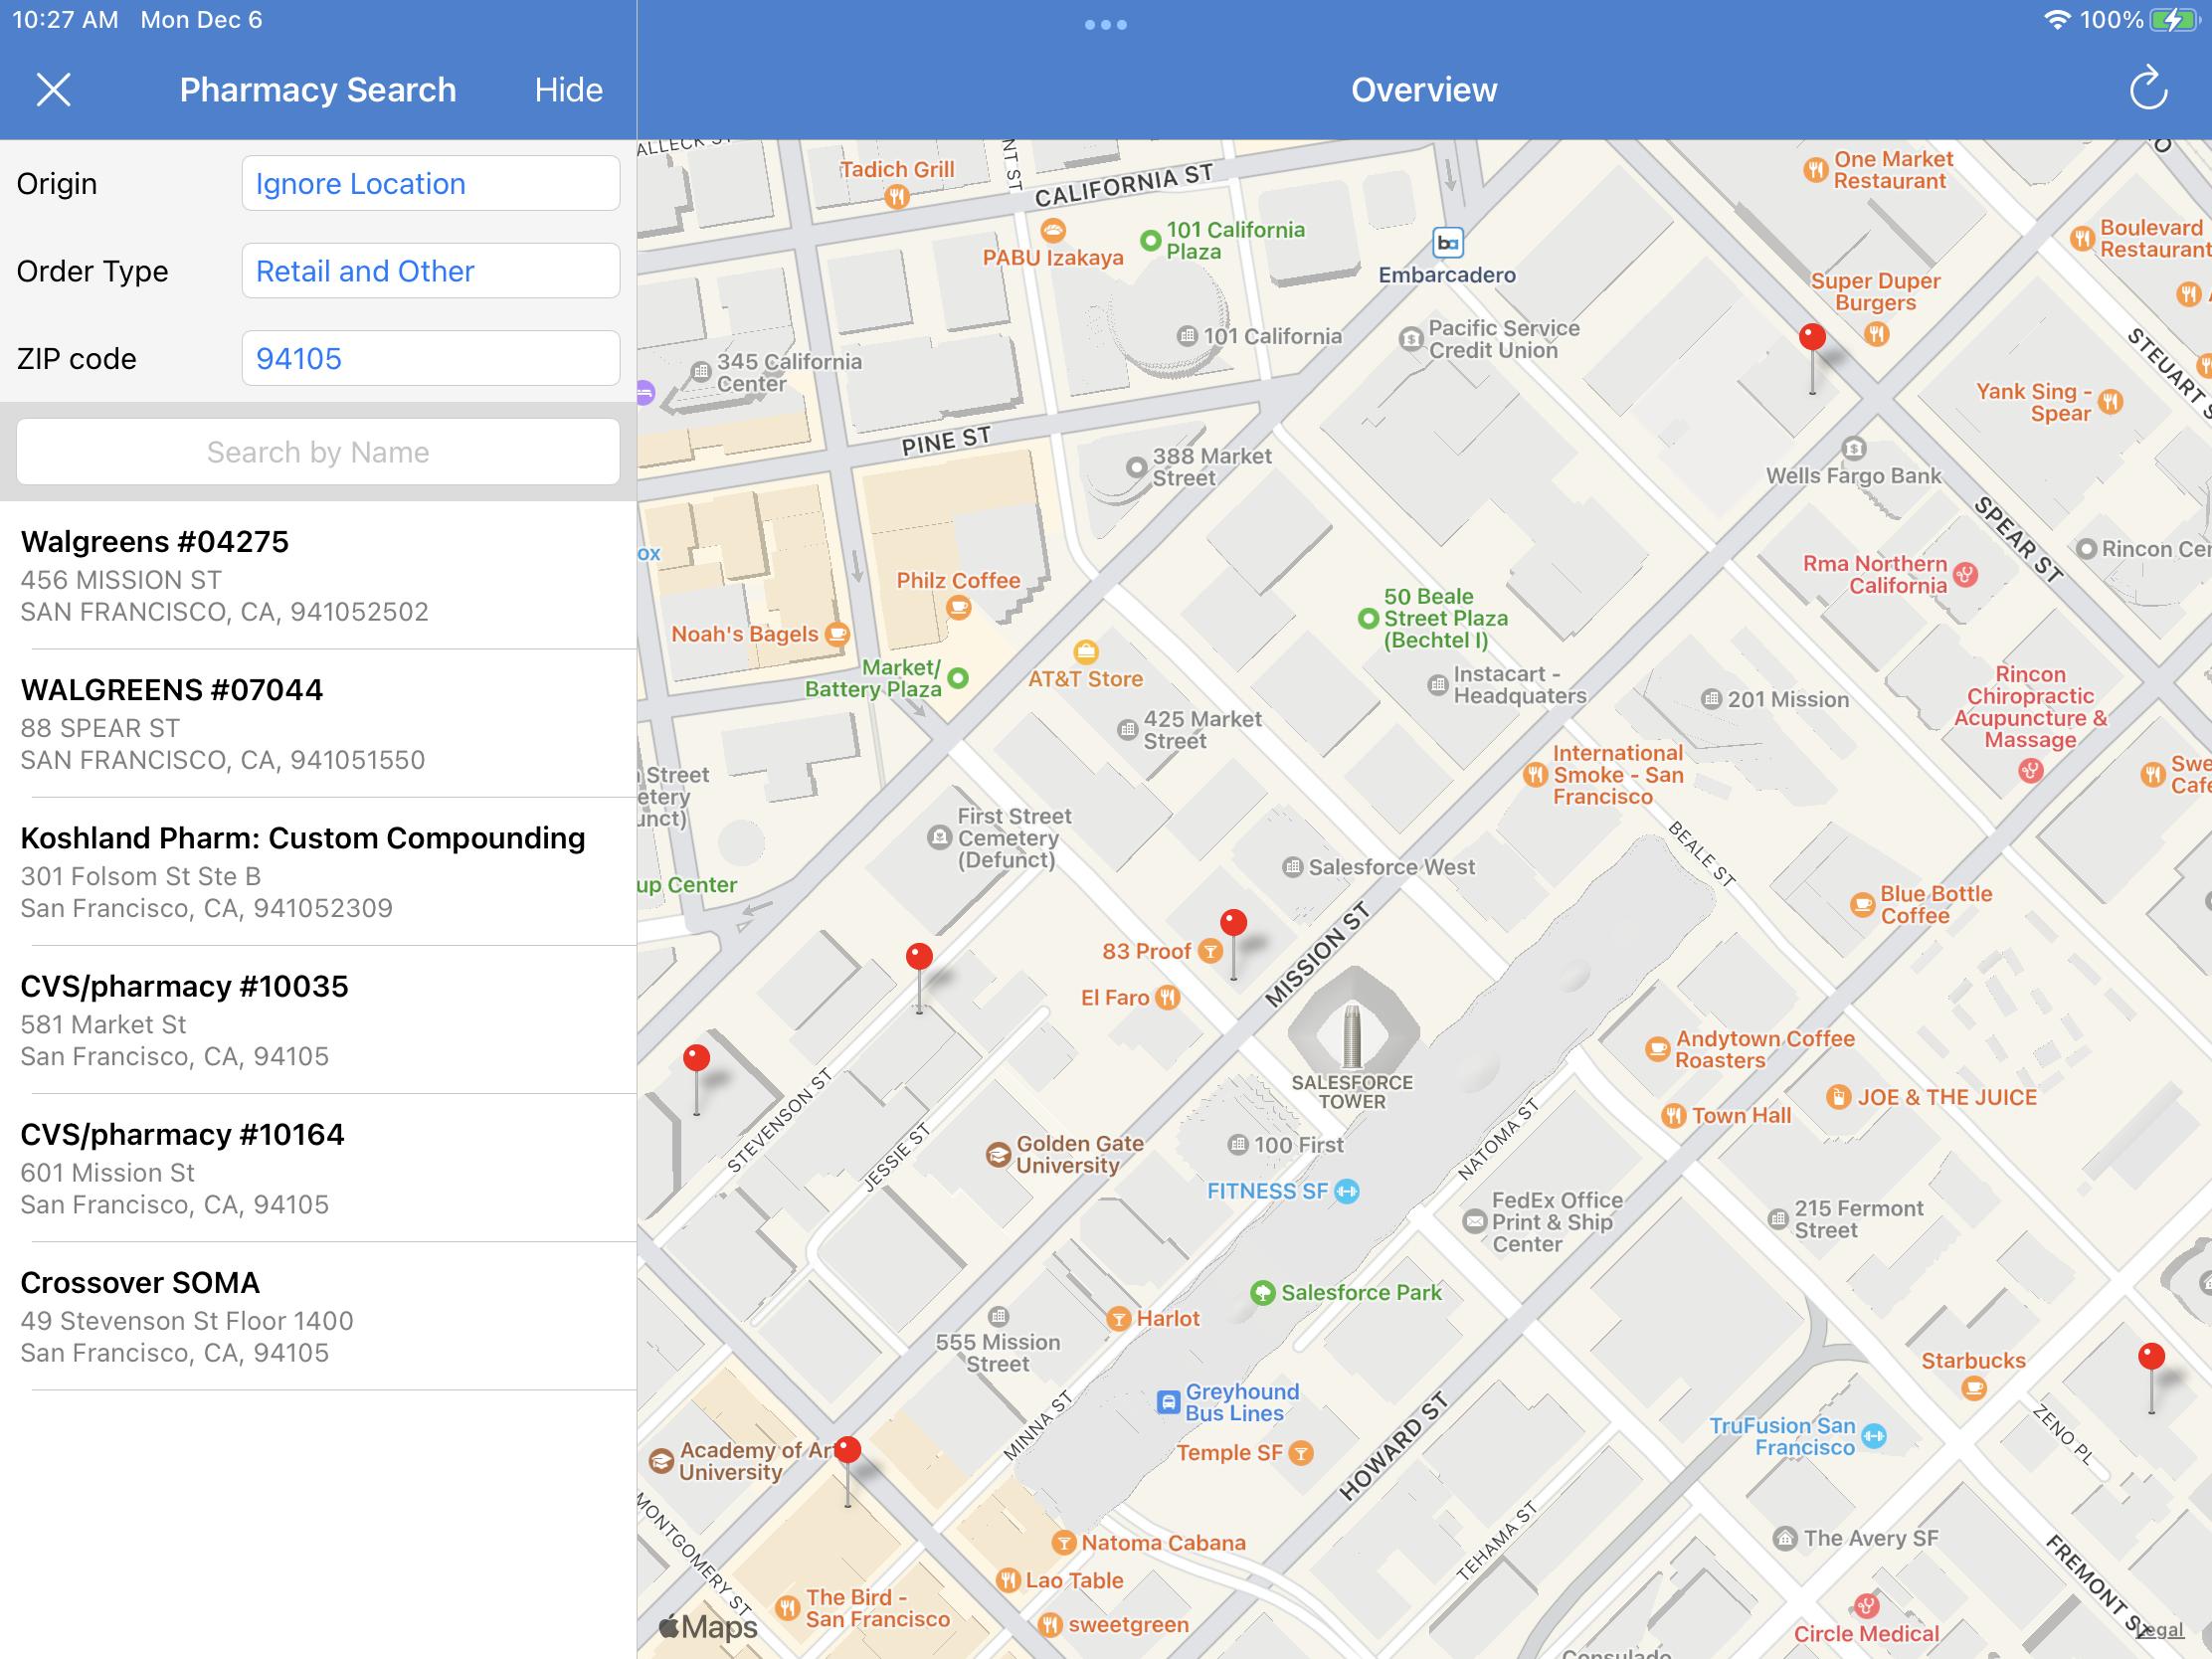Tap the red pin above Stevenson St
This screenshot has height=1659, width=2212.
click(919, 957)
